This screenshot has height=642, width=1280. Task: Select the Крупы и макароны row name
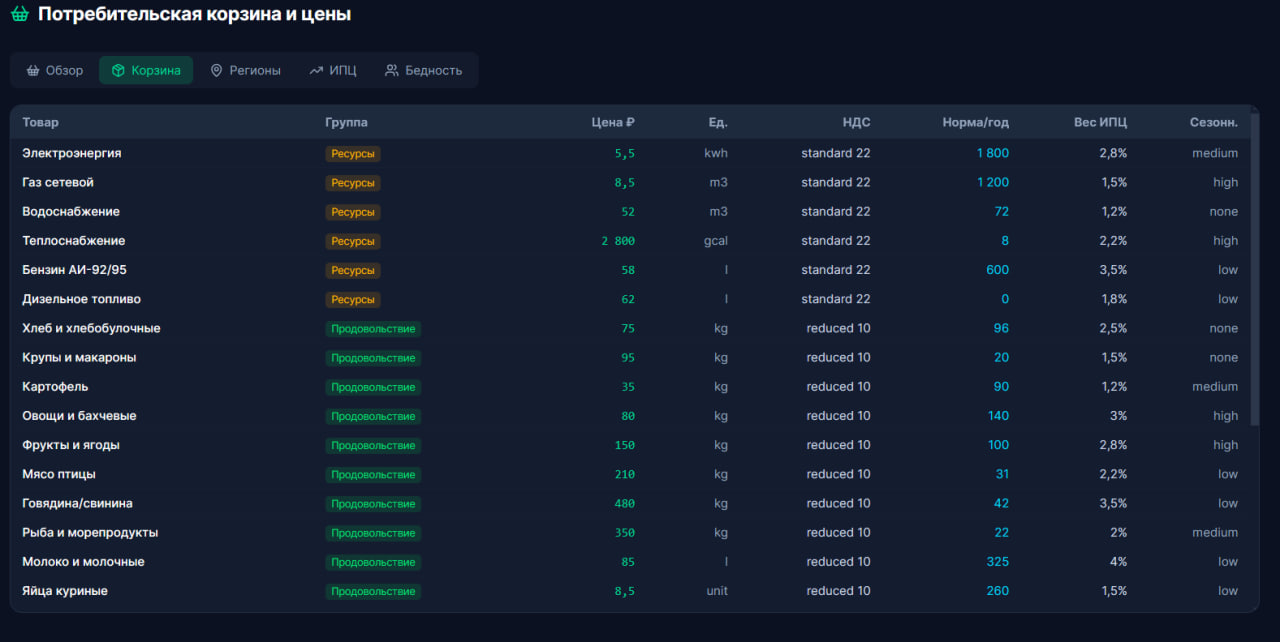pos(79,358)
